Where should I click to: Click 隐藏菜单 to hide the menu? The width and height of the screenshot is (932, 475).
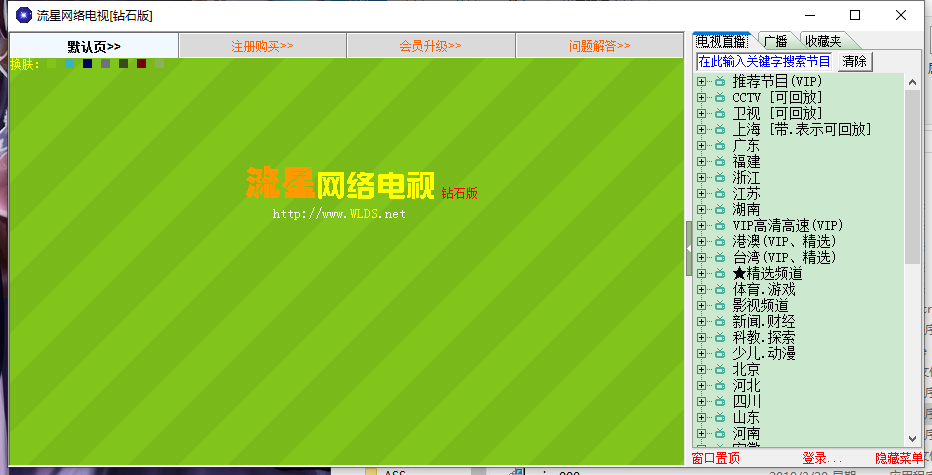coord(899,458)
